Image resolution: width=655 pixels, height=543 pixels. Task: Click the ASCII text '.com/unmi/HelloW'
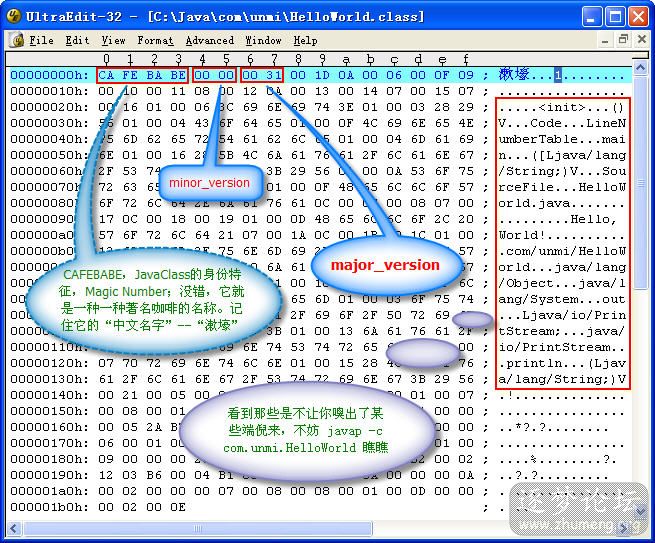click(x=562, y=251)
